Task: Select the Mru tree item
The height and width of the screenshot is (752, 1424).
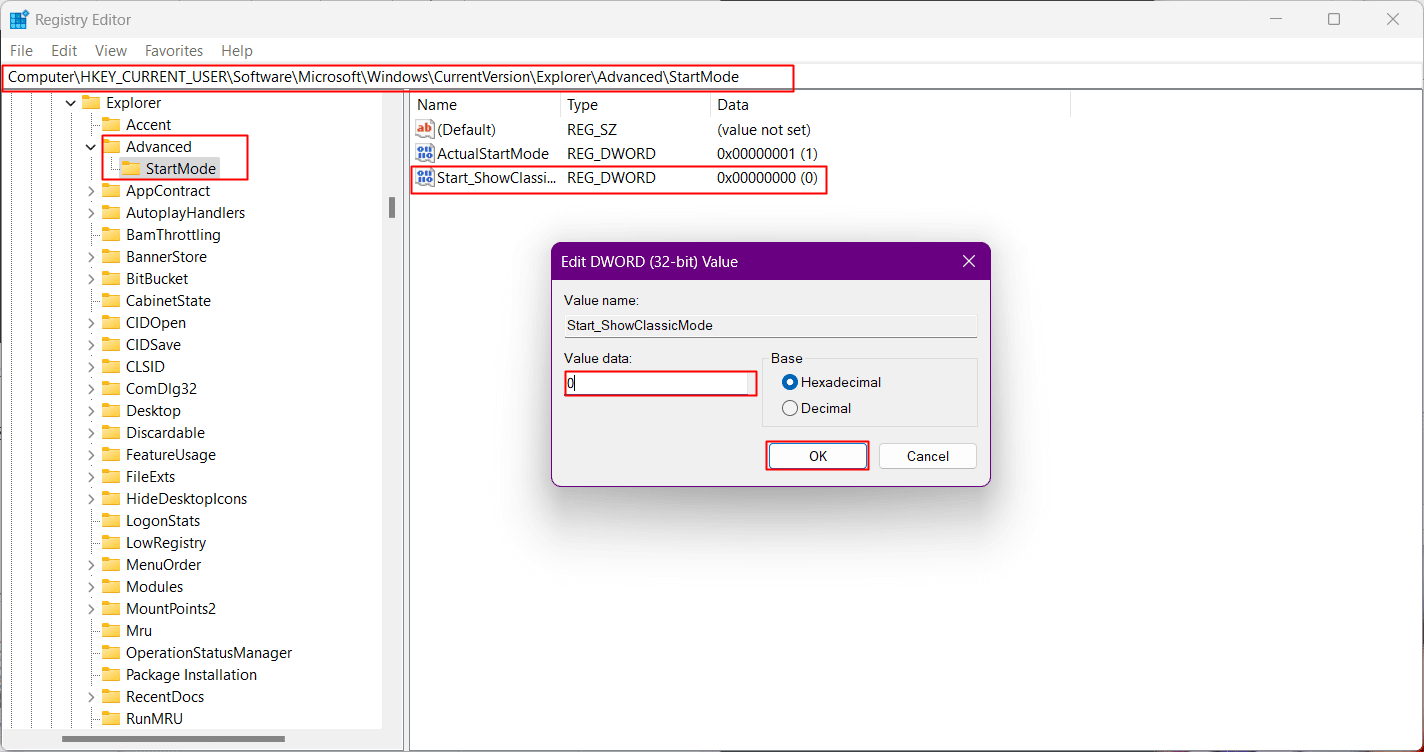Action: click(139, 631)
